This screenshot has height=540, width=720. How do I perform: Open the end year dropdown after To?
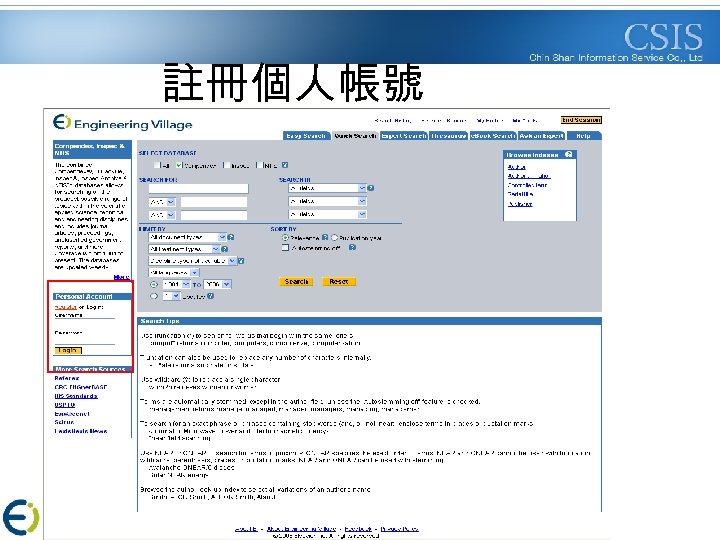(x=218, y=284)
